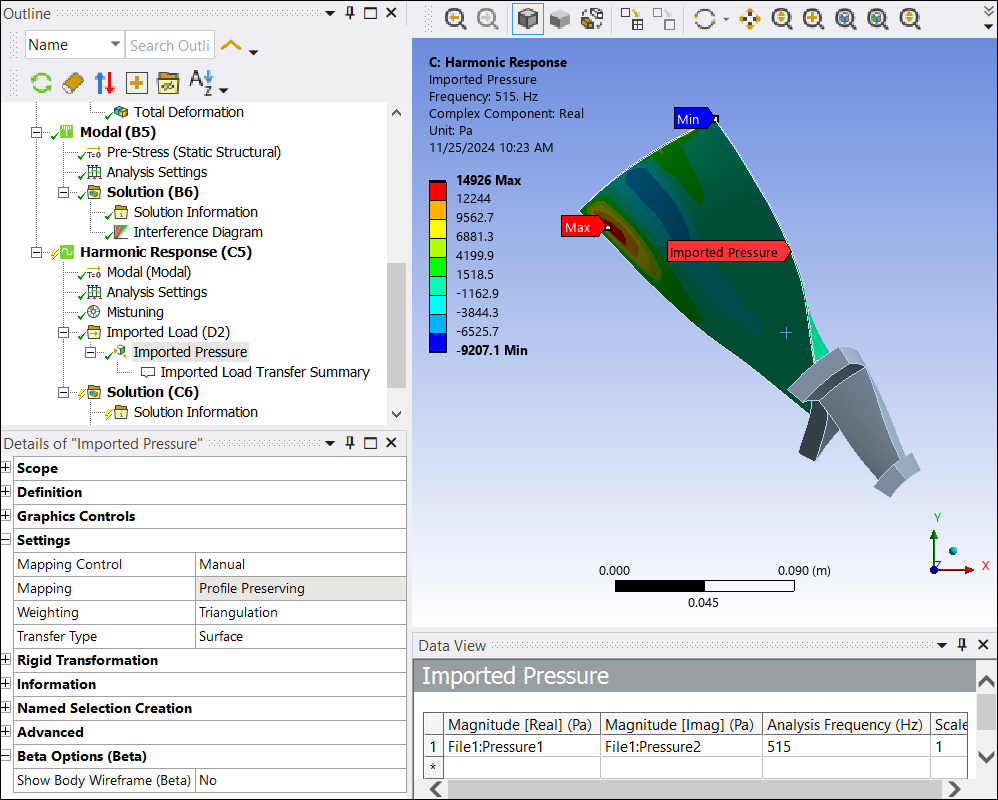The width and height of the screenshot is (998, 800).
Task: Toggle the gray shaded exterior display mode
Action: 560,18
